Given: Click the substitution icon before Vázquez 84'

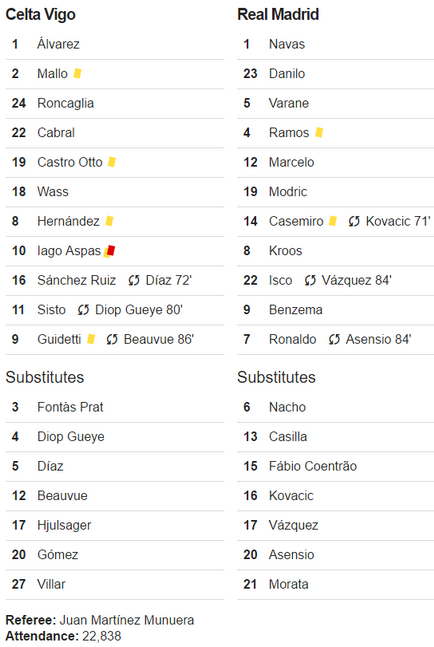Looking at the screenshot, I should click(310, 281).
